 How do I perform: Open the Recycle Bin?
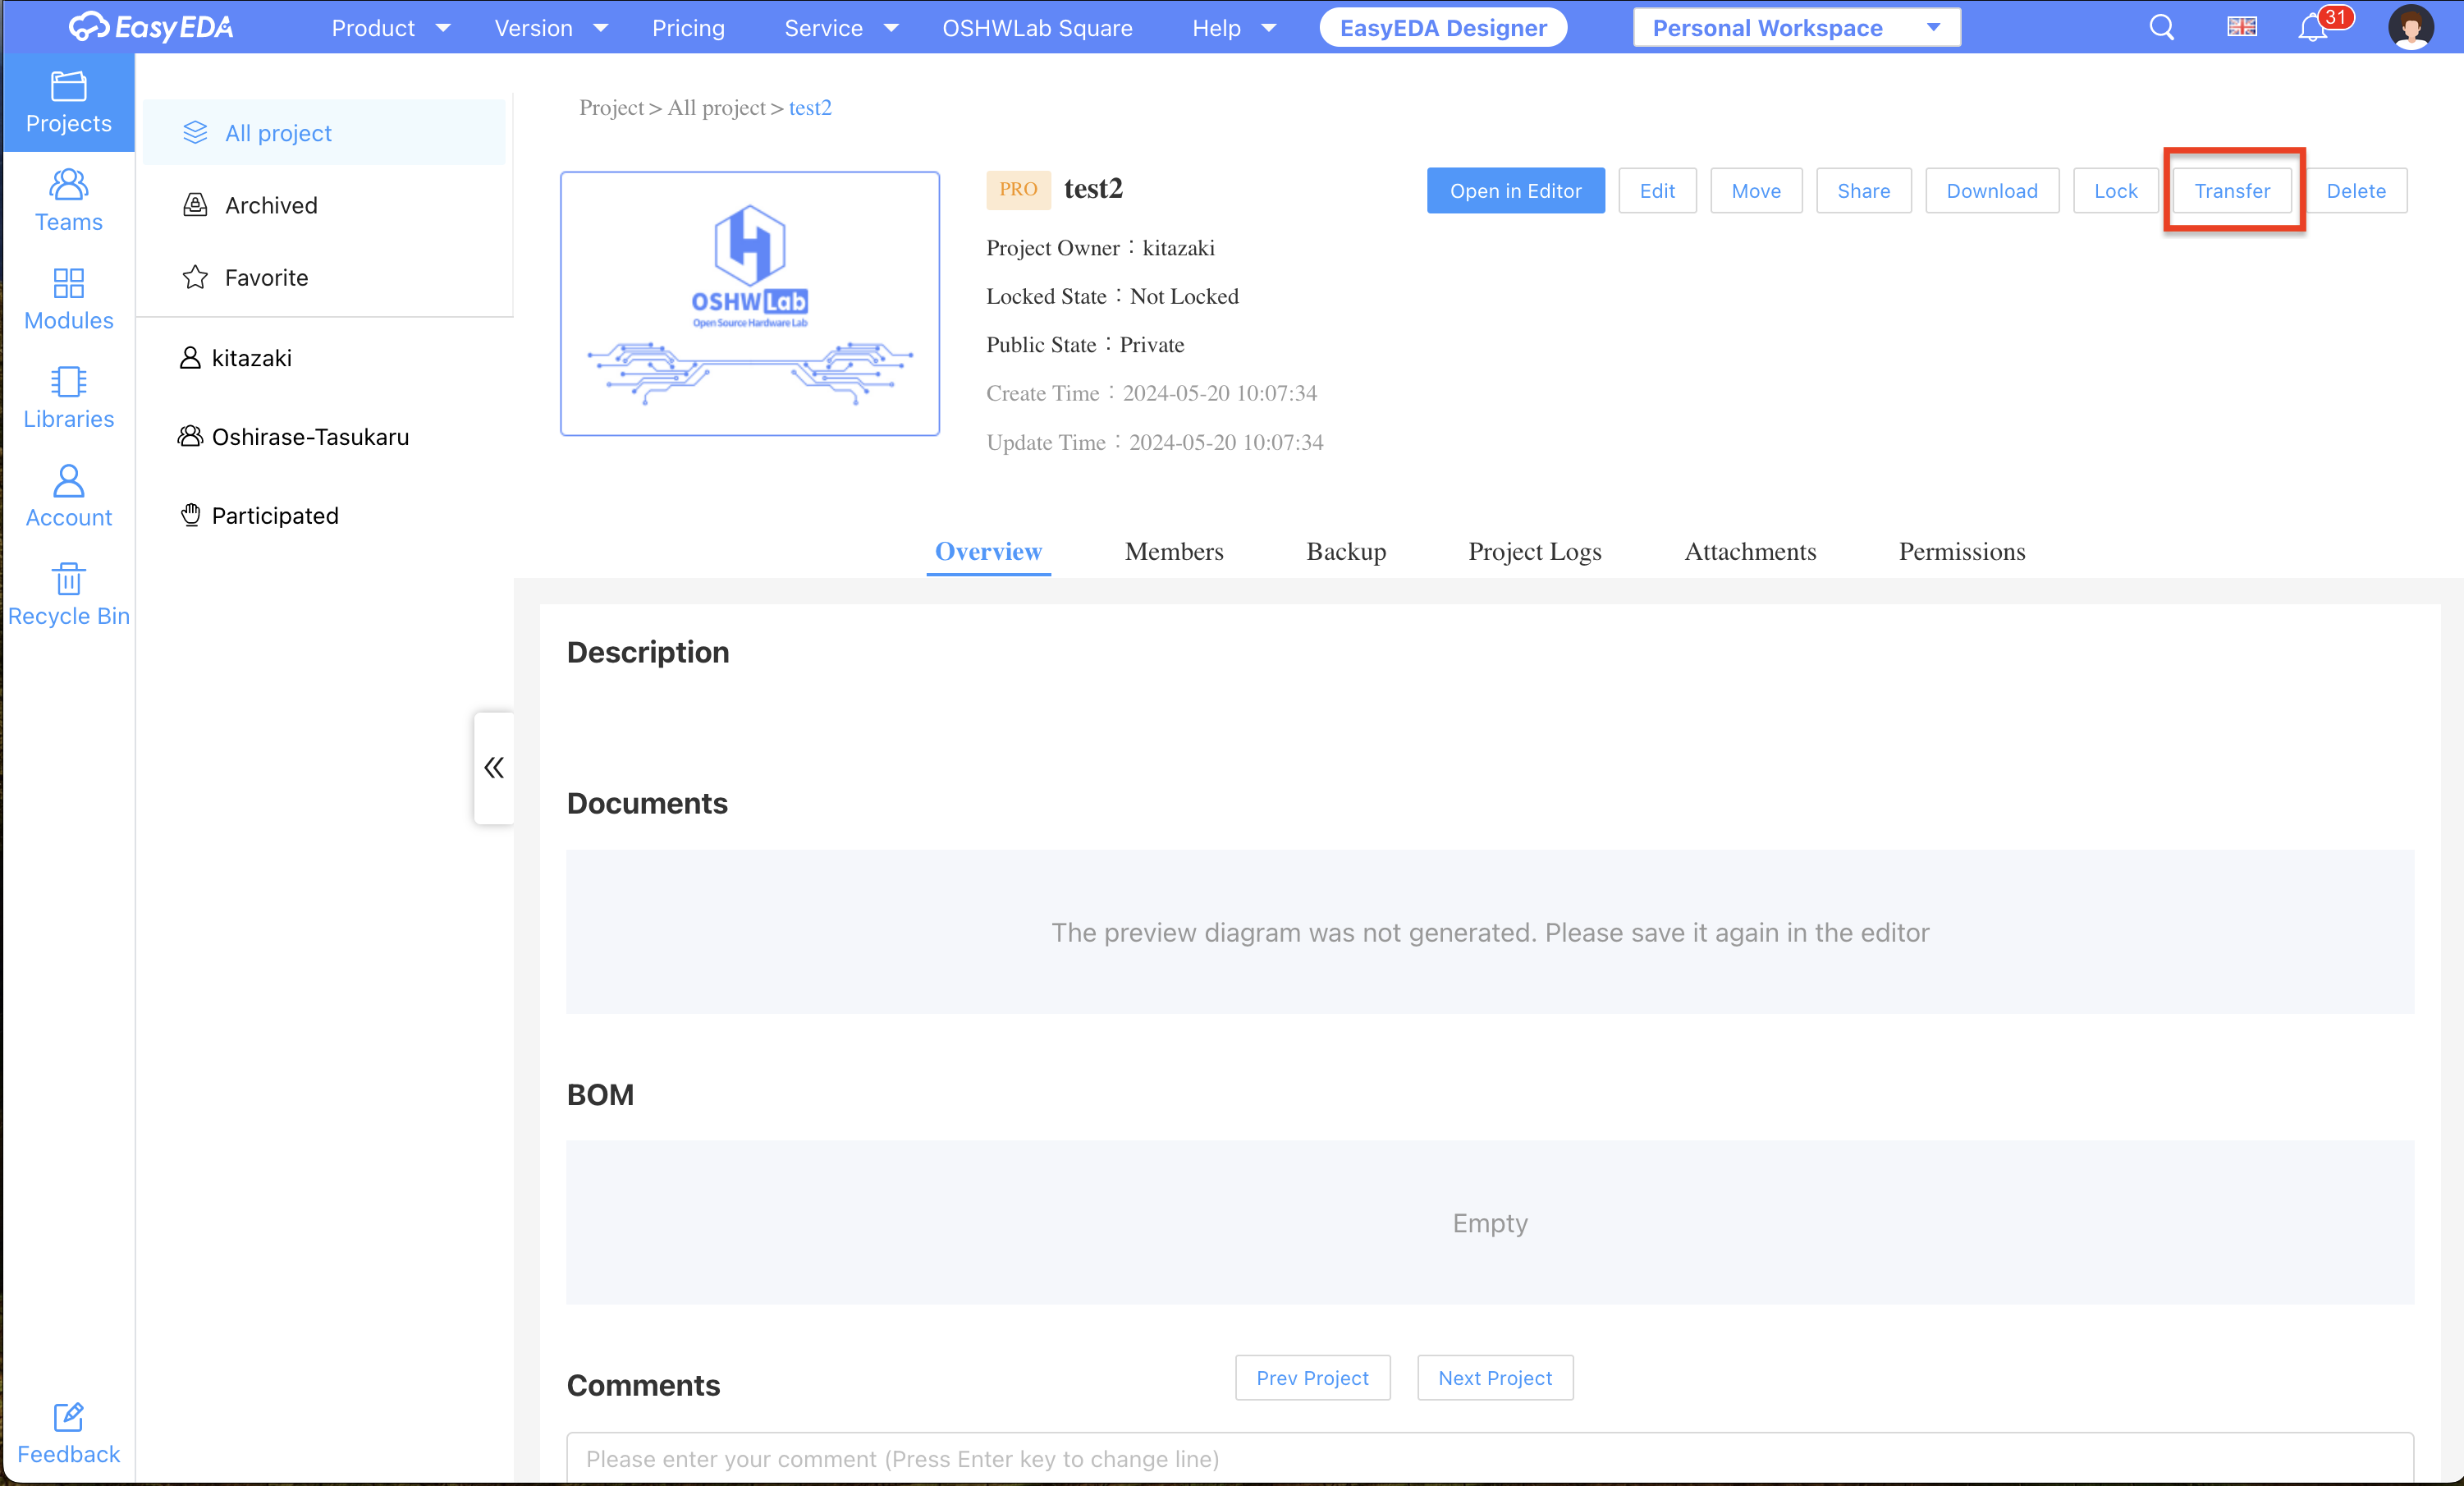[x=68, y=595]
